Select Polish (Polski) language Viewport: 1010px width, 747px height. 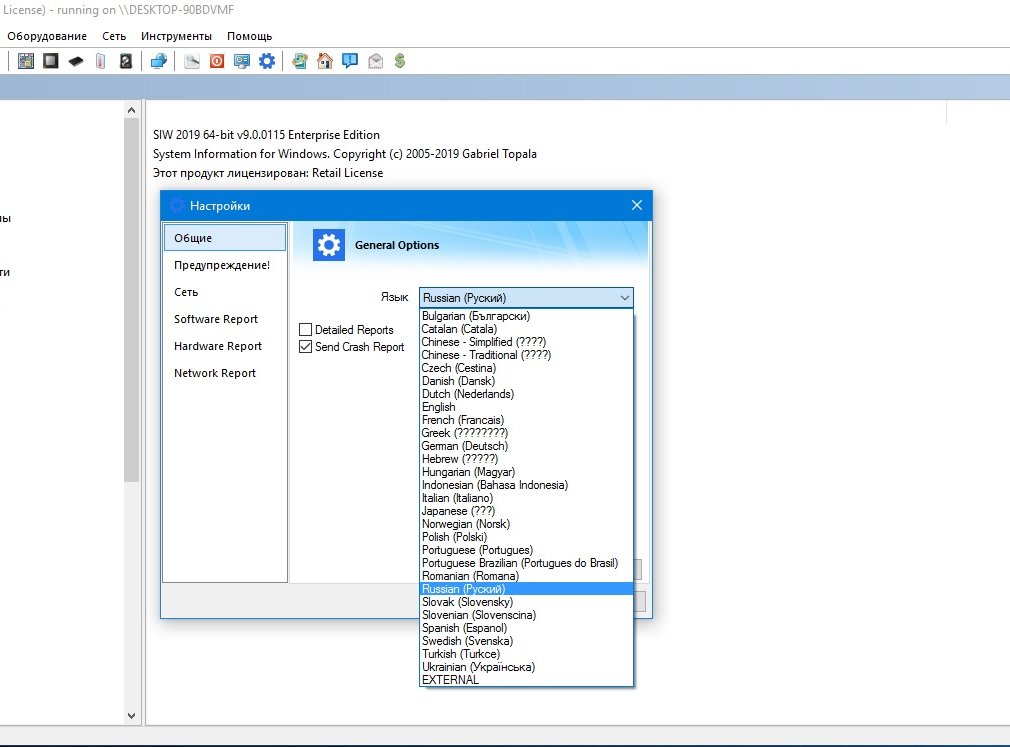coord(526,537)
